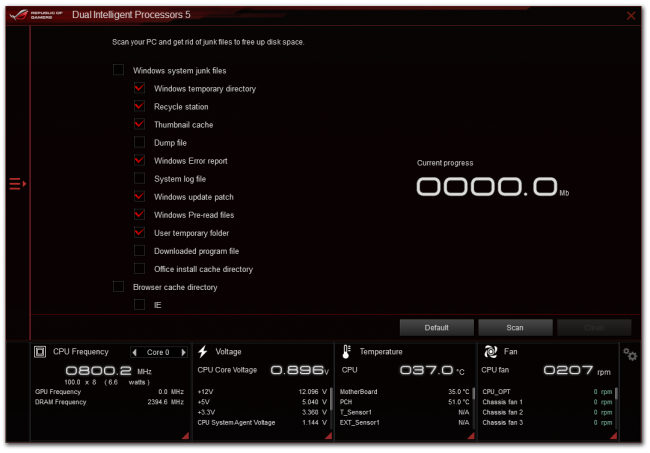
Task: Expand the CPU Frequency panel corner triangle
Action: pyautogui.click(x=186, y=435)
